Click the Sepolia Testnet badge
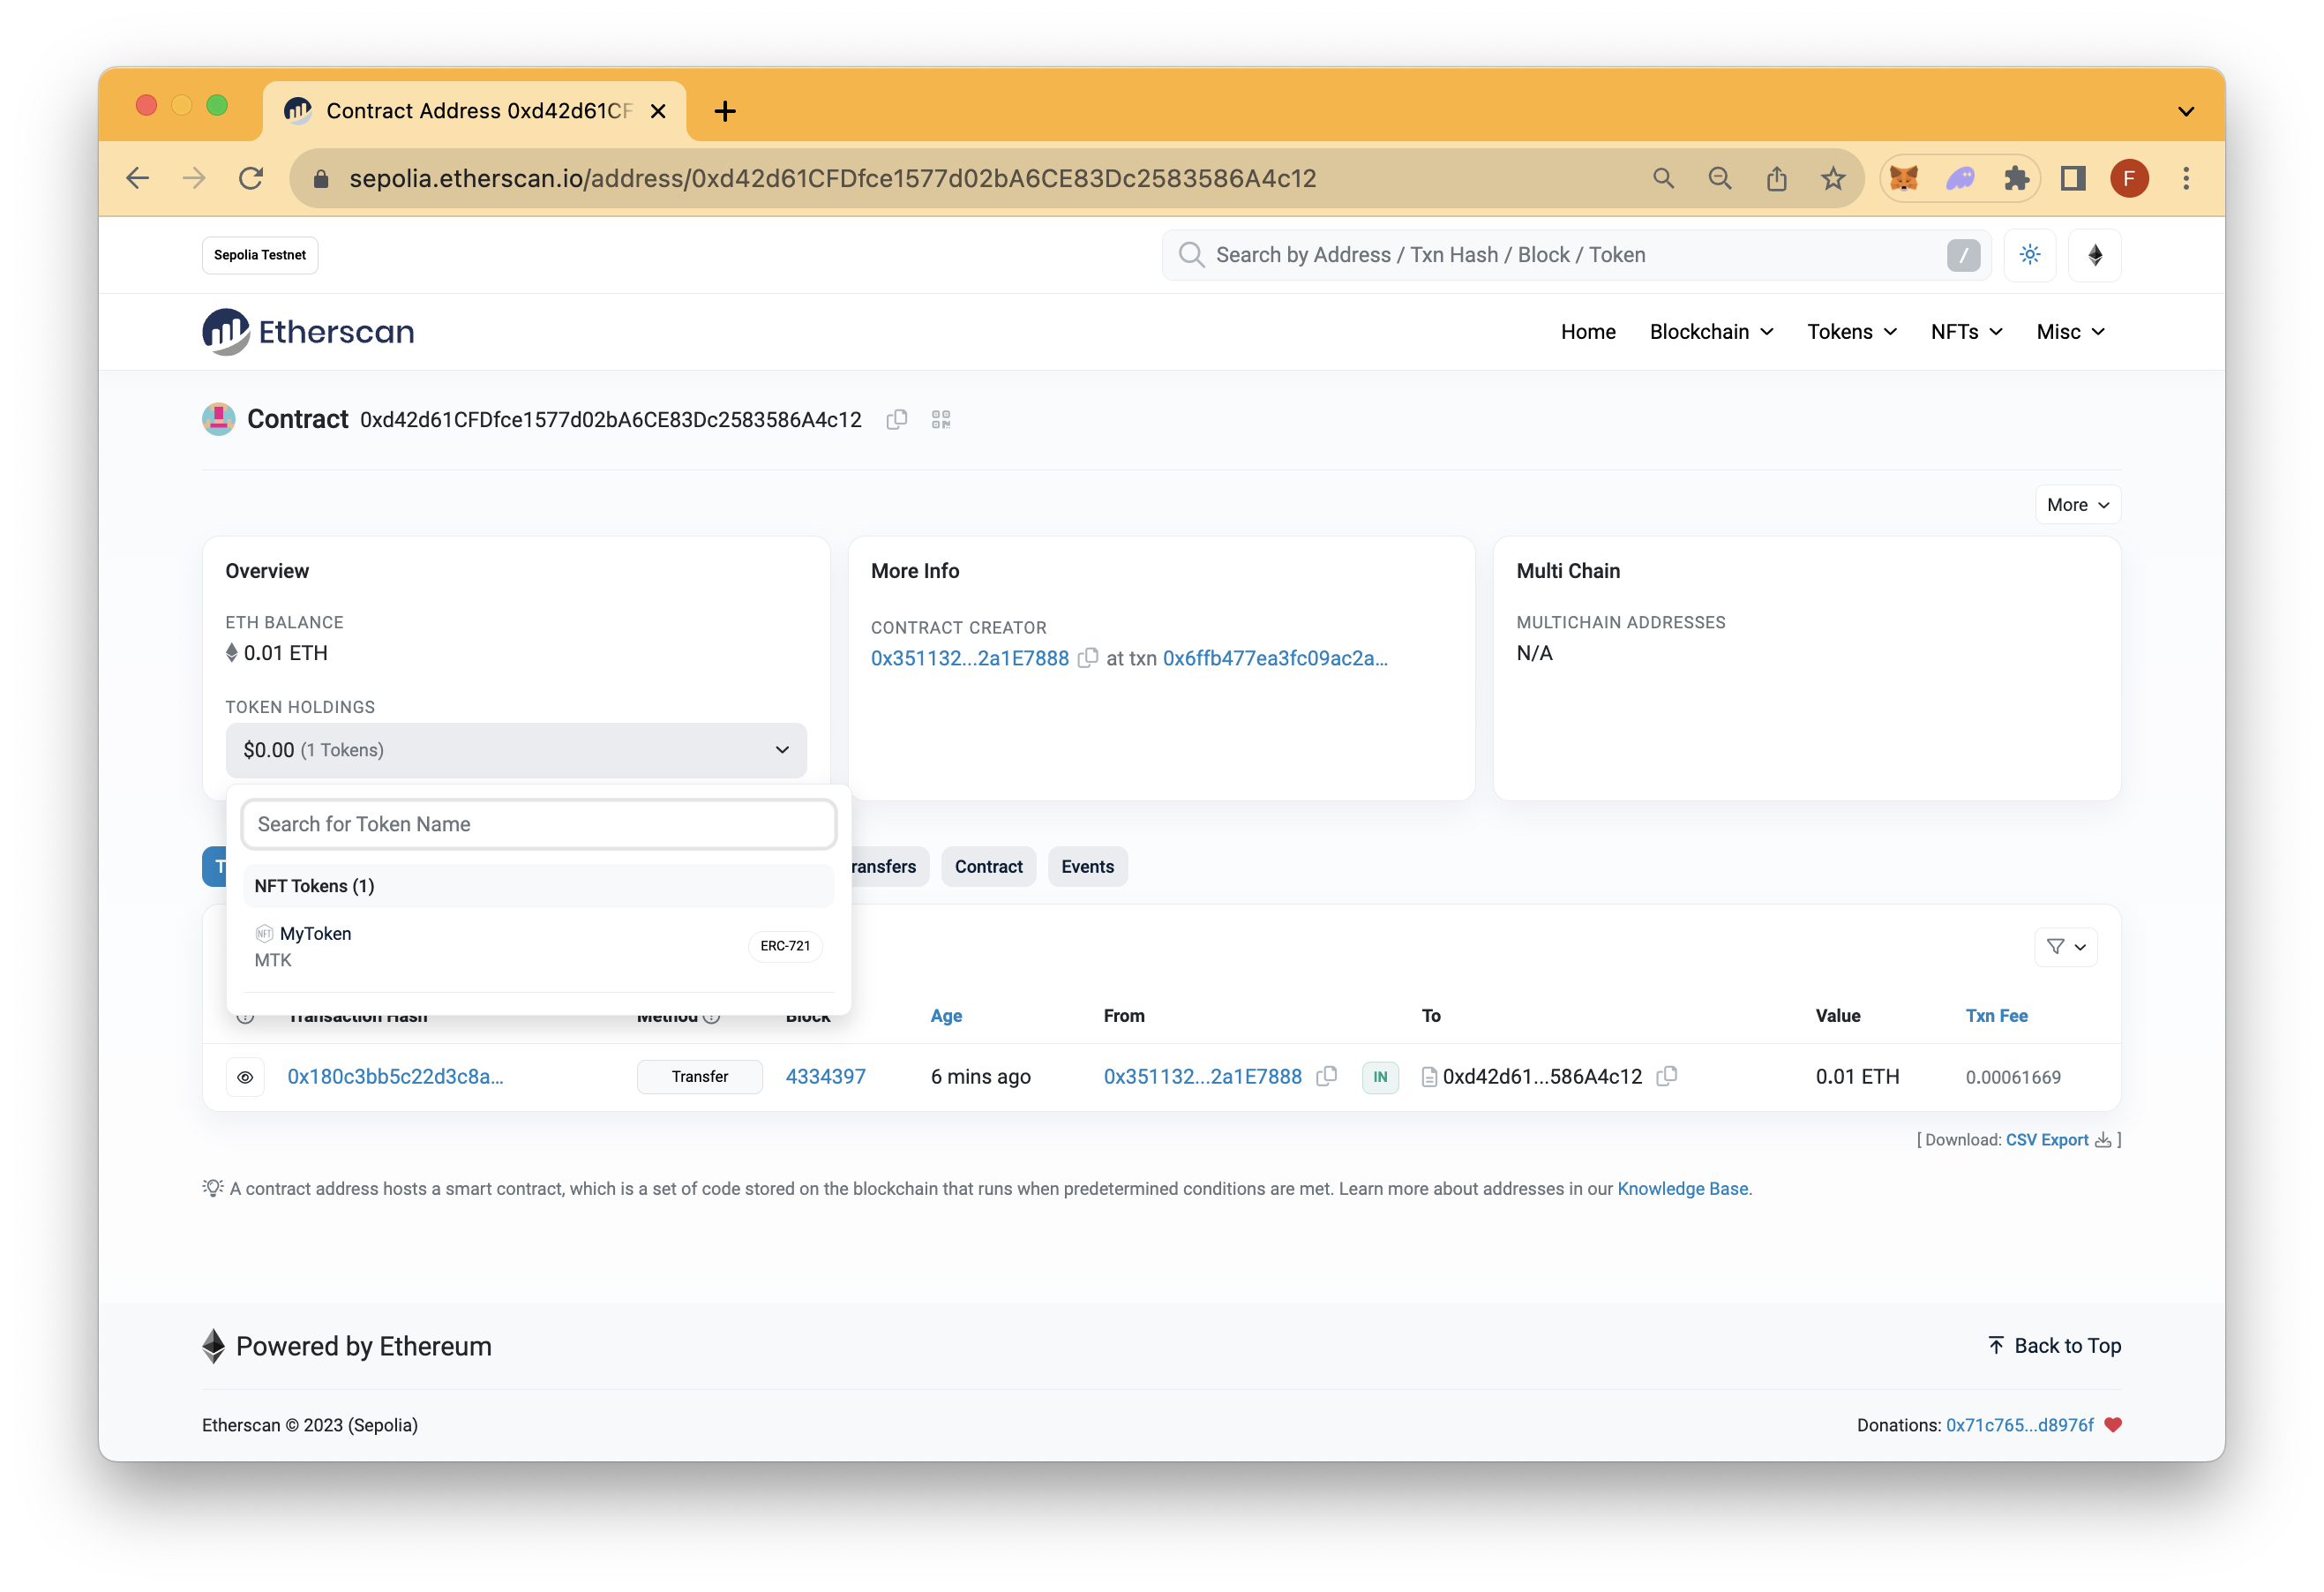 260,255
